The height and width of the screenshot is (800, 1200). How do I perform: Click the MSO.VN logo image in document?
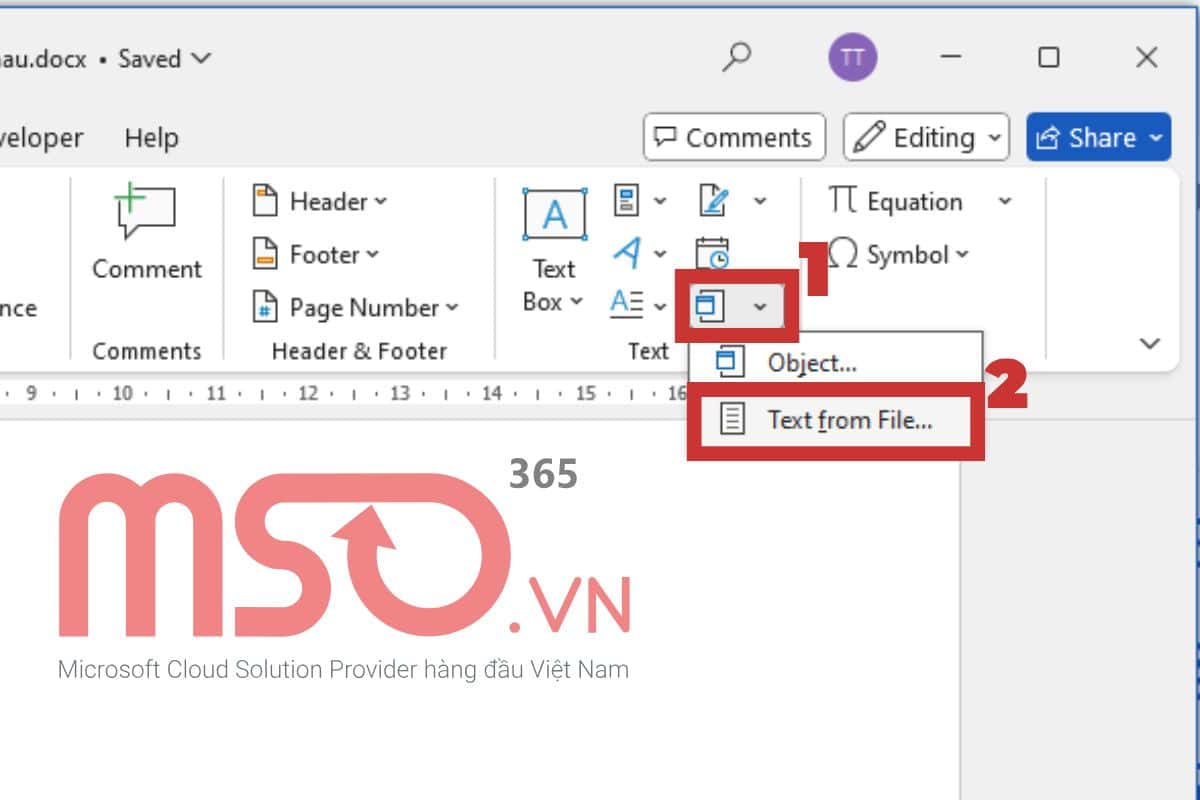click(344, 571)
